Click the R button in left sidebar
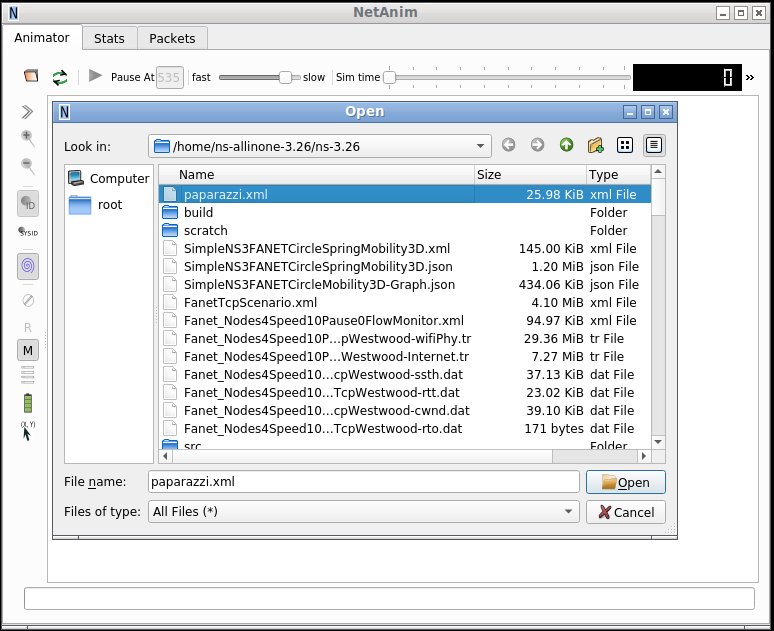The width and height of the screenshot is (774, 631). 28,327
